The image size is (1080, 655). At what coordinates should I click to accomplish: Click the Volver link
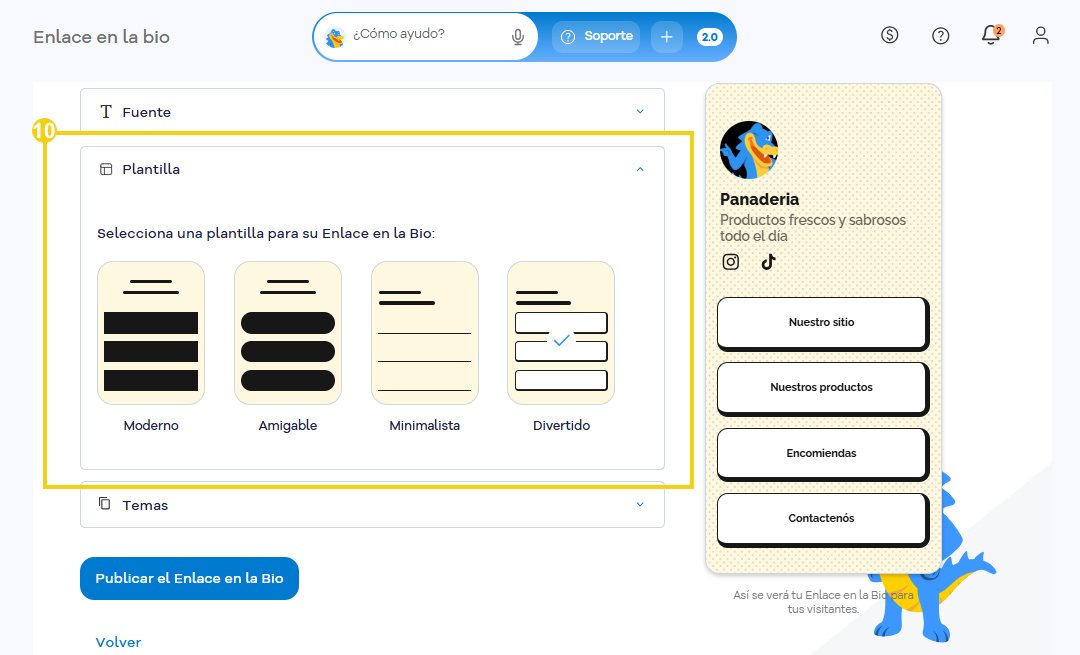point(118,643)
